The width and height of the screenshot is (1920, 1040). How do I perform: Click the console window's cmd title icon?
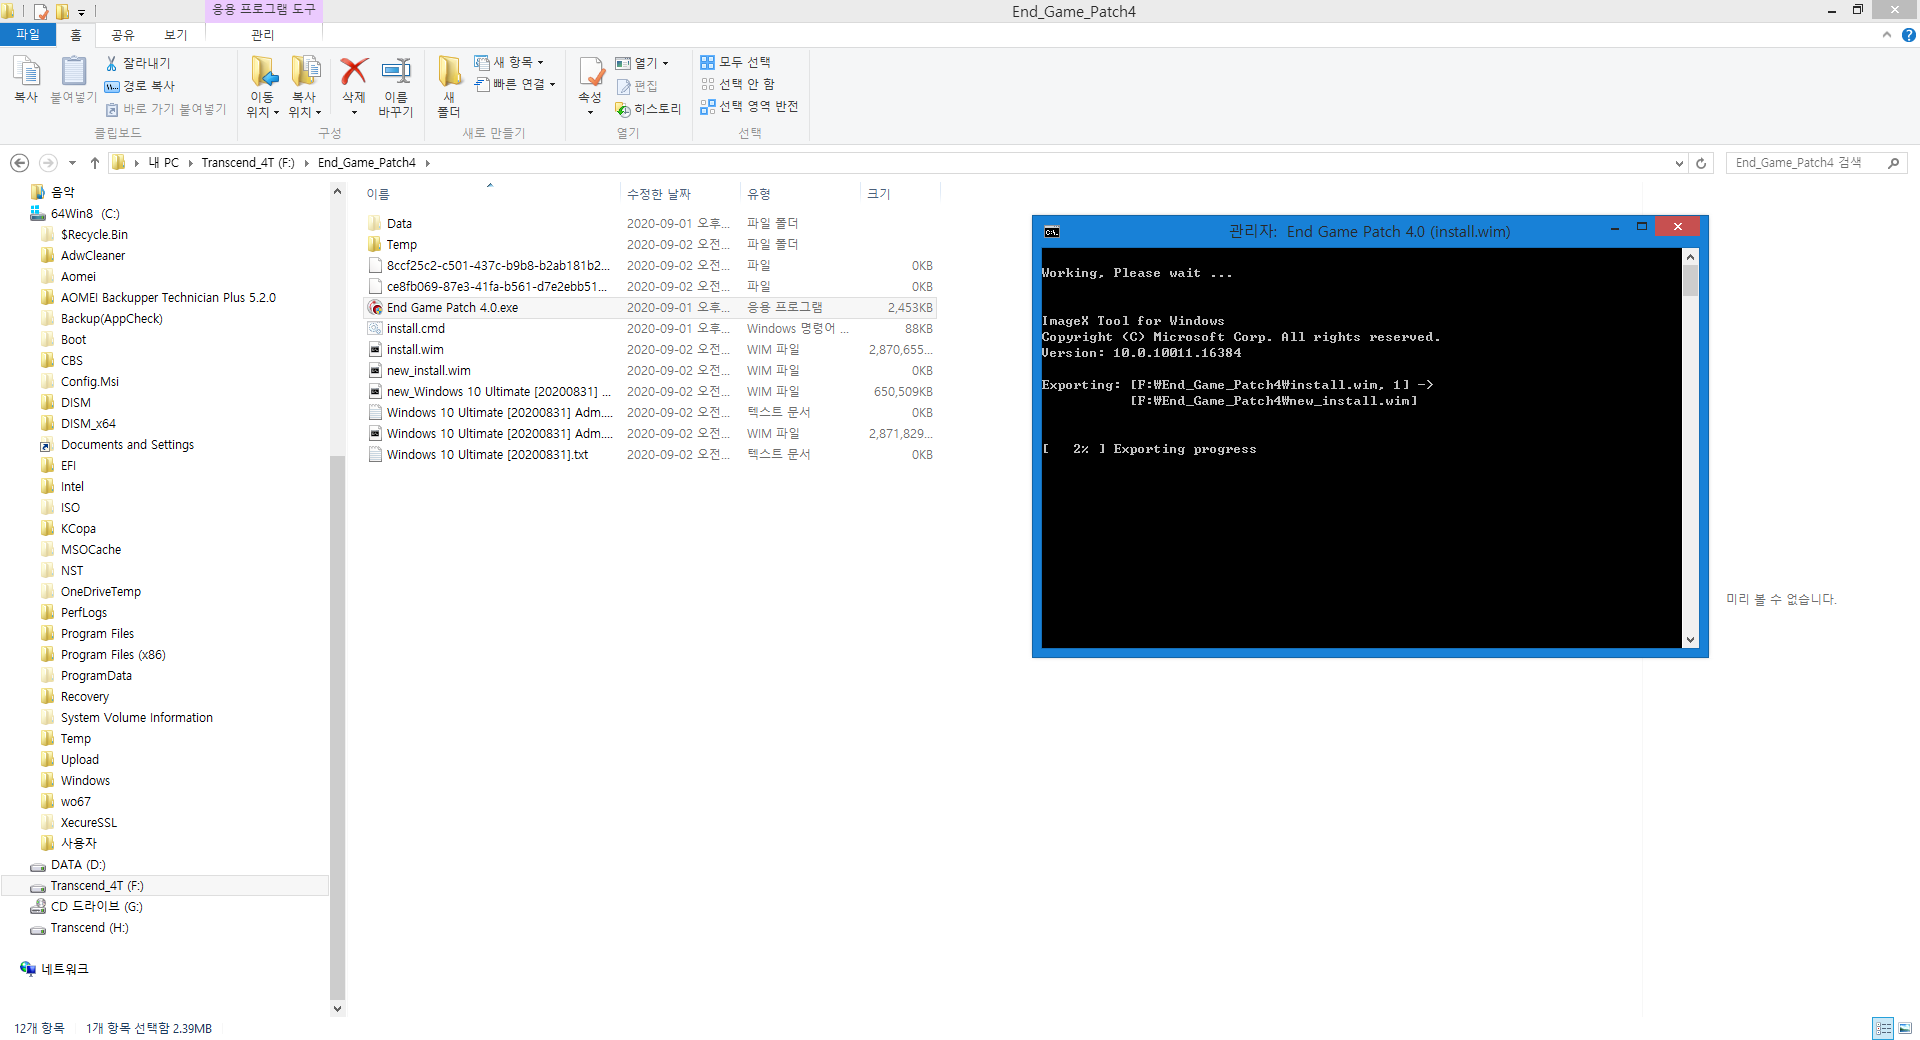tap(1052, 232)
